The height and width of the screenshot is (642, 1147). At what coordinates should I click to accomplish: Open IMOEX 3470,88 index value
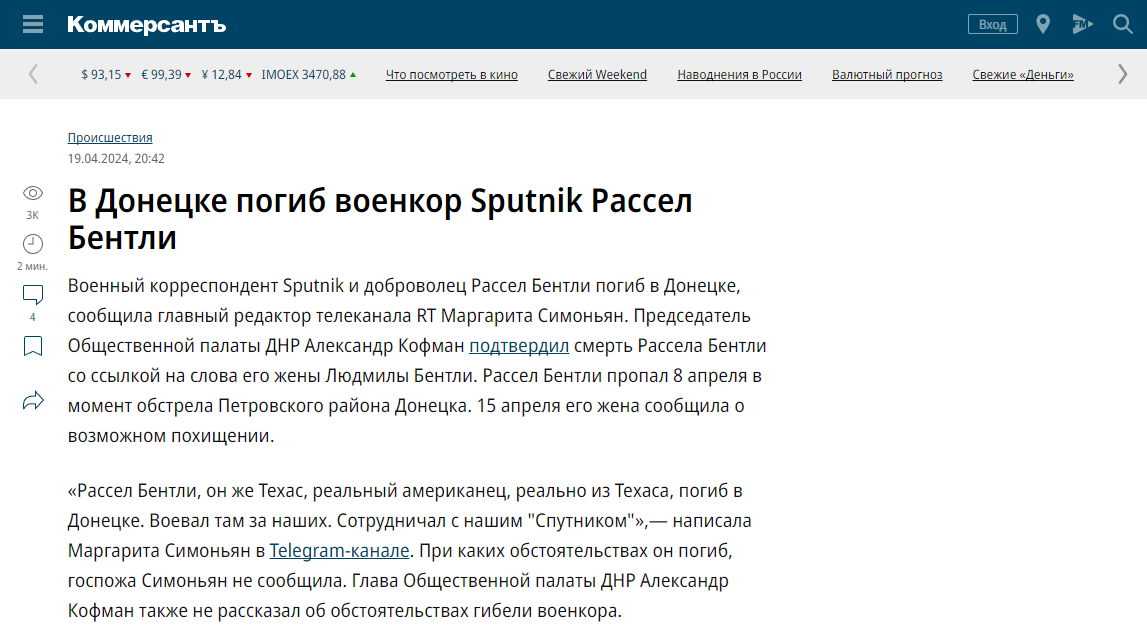pos(309,75)
